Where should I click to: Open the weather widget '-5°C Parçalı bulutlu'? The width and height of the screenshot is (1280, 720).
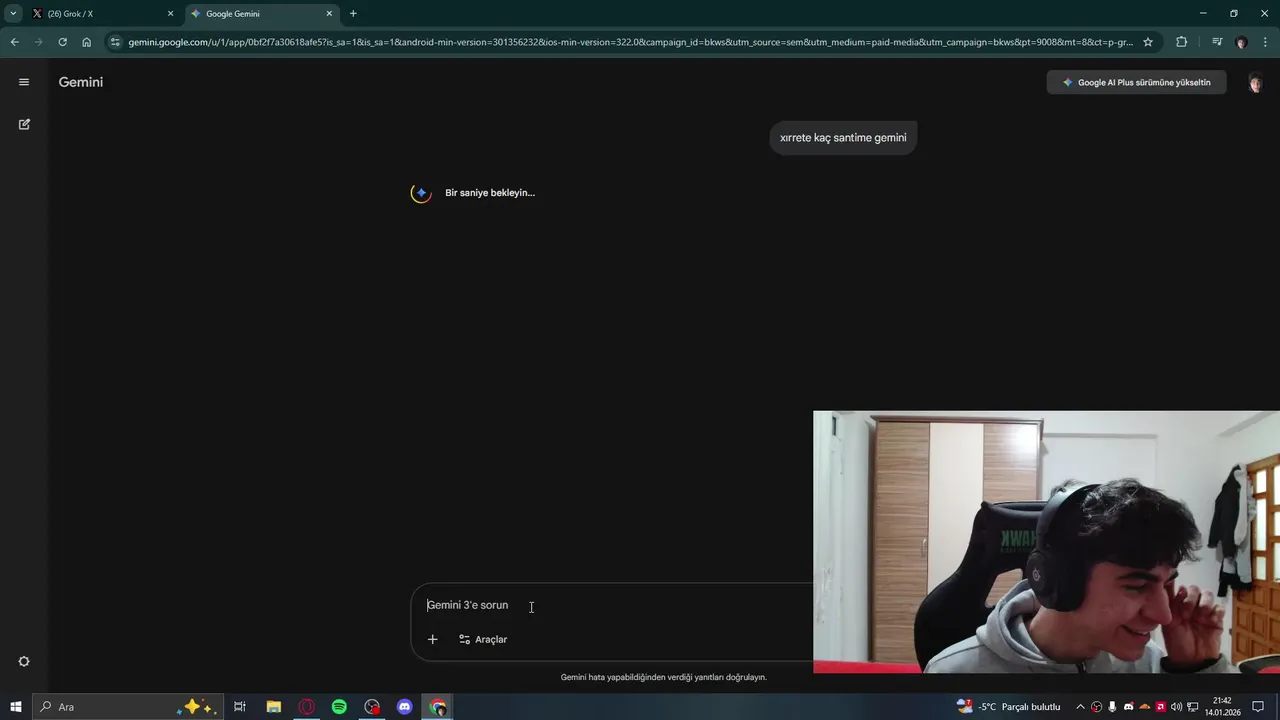click(1009, 707)
